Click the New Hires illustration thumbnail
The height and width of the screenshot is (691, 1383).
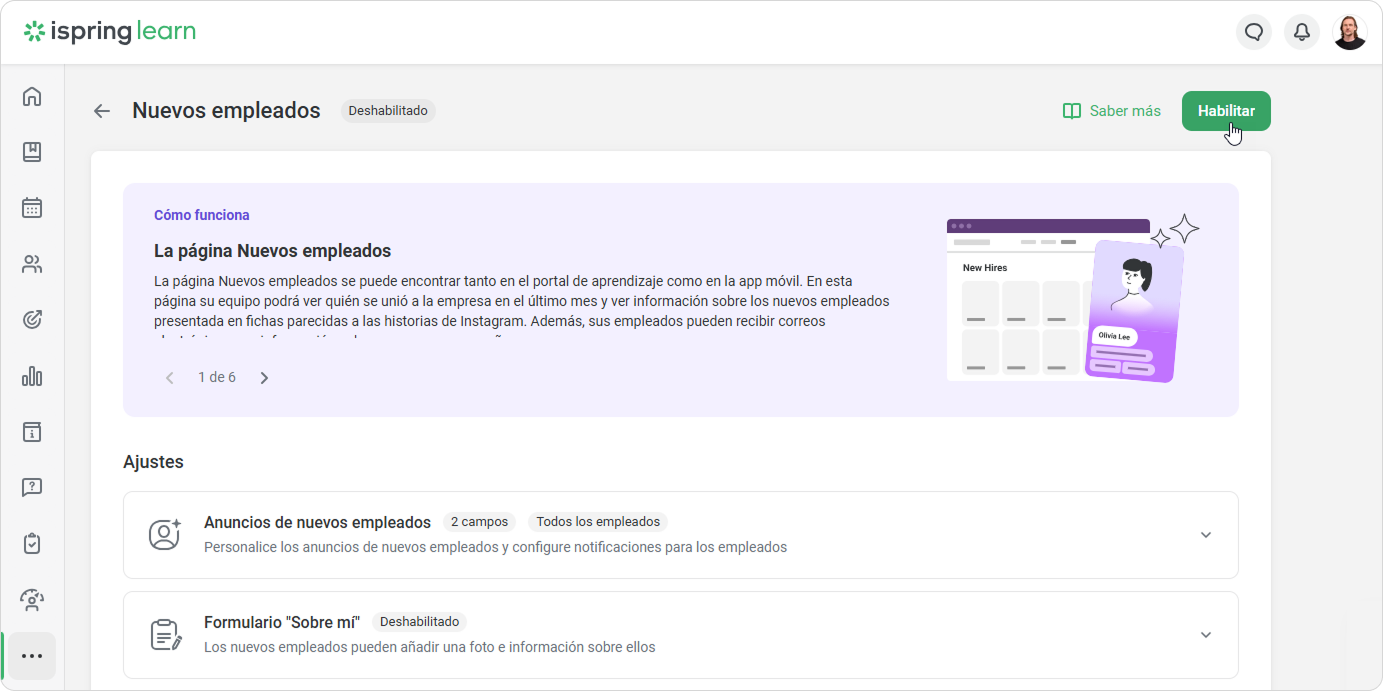[x=1071, y=299]
